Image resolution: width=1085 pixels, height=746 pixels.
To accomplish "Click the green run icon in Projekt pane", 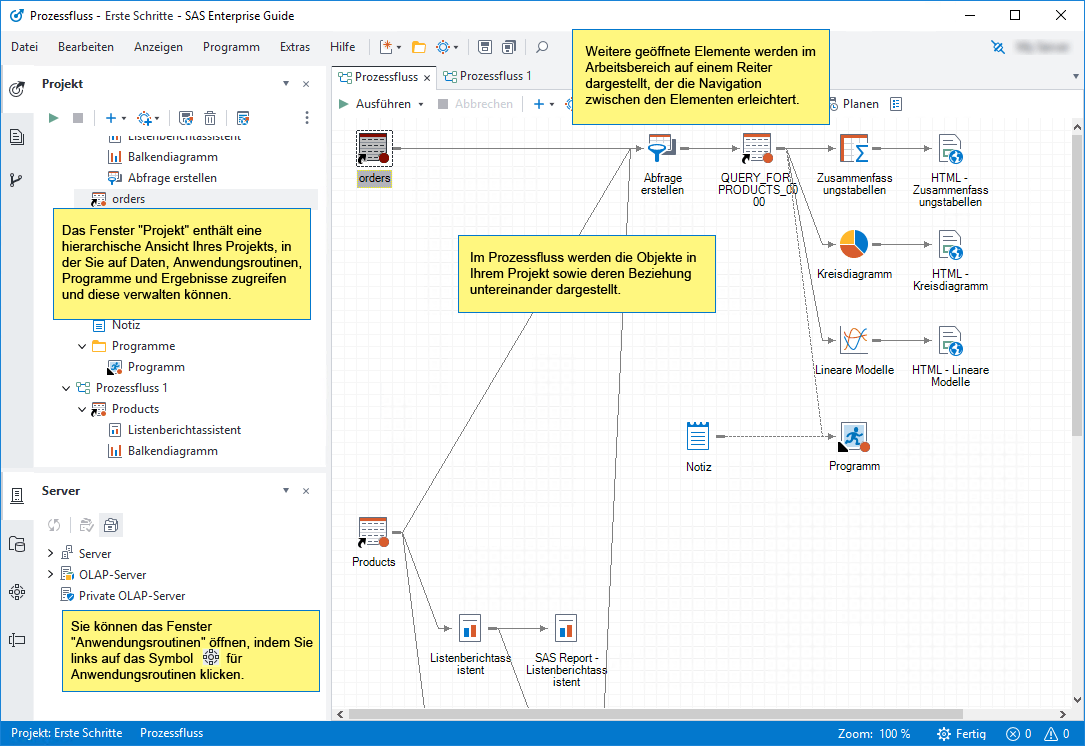I will (x=53, y=118).
